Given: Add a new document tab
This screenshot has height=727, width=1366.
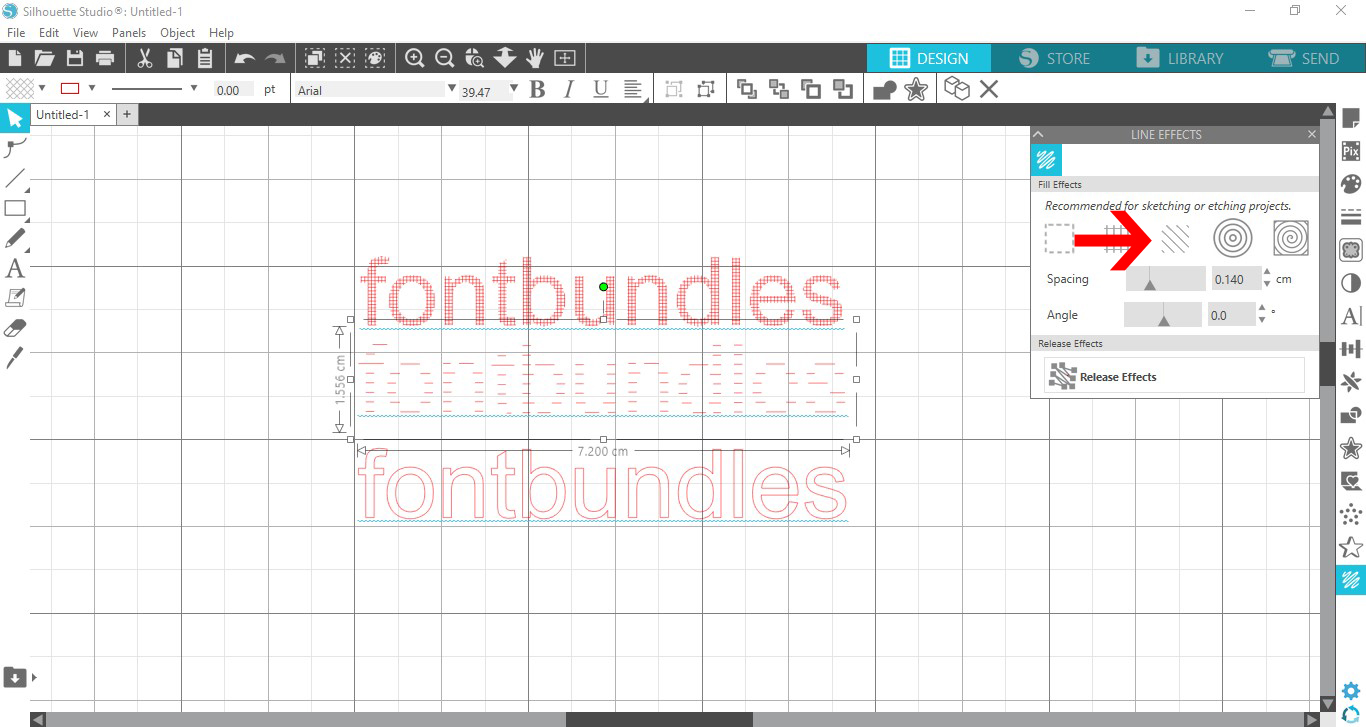Looking at the screenshot, I should tap(127, 115).
